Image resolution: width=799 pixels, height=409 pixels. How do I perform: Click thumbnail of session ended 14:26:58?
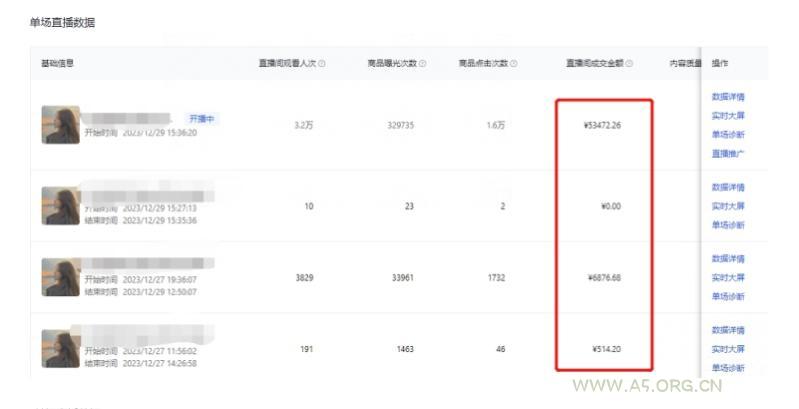(x=61, y=348)
